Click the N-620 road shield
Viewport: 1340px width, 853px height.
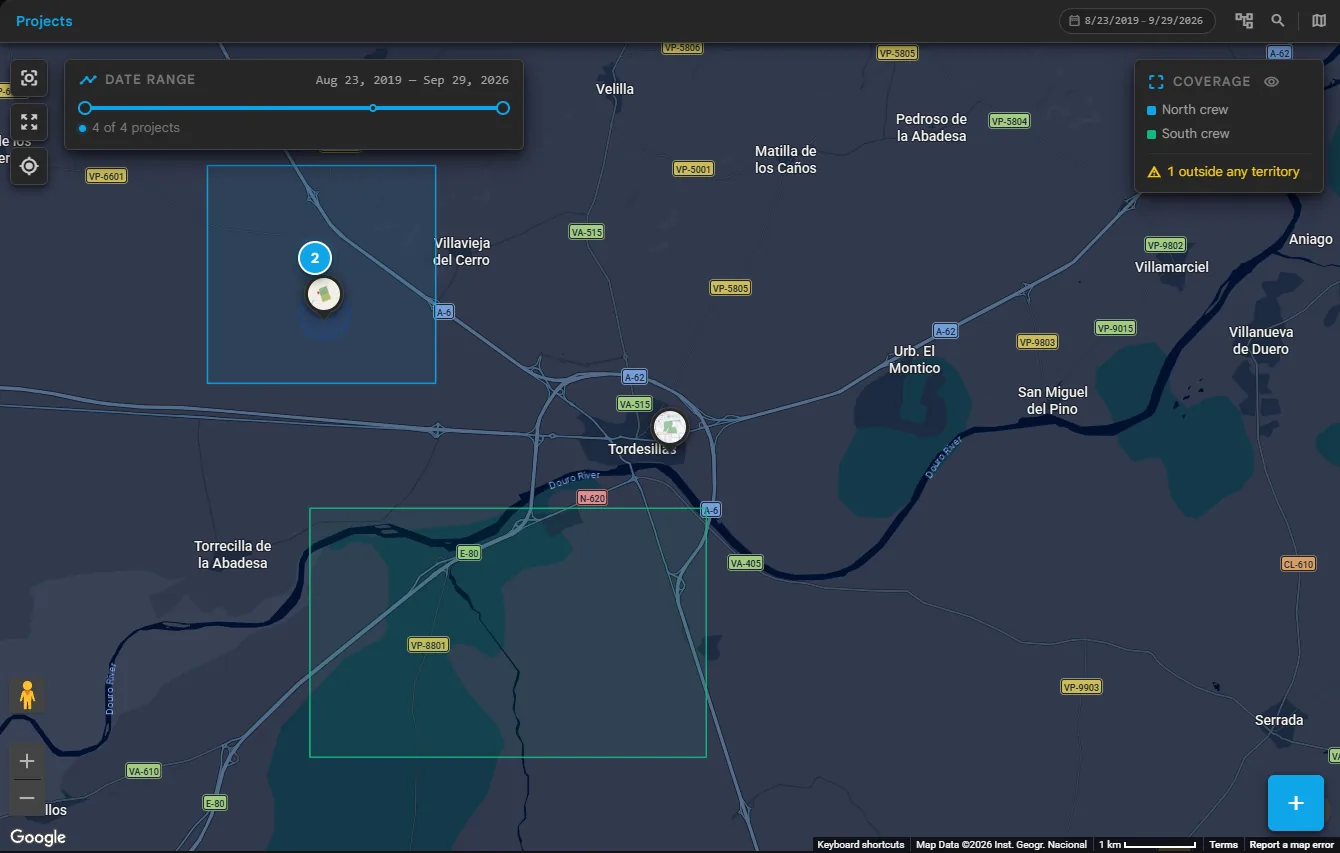(x=592, y=498)
